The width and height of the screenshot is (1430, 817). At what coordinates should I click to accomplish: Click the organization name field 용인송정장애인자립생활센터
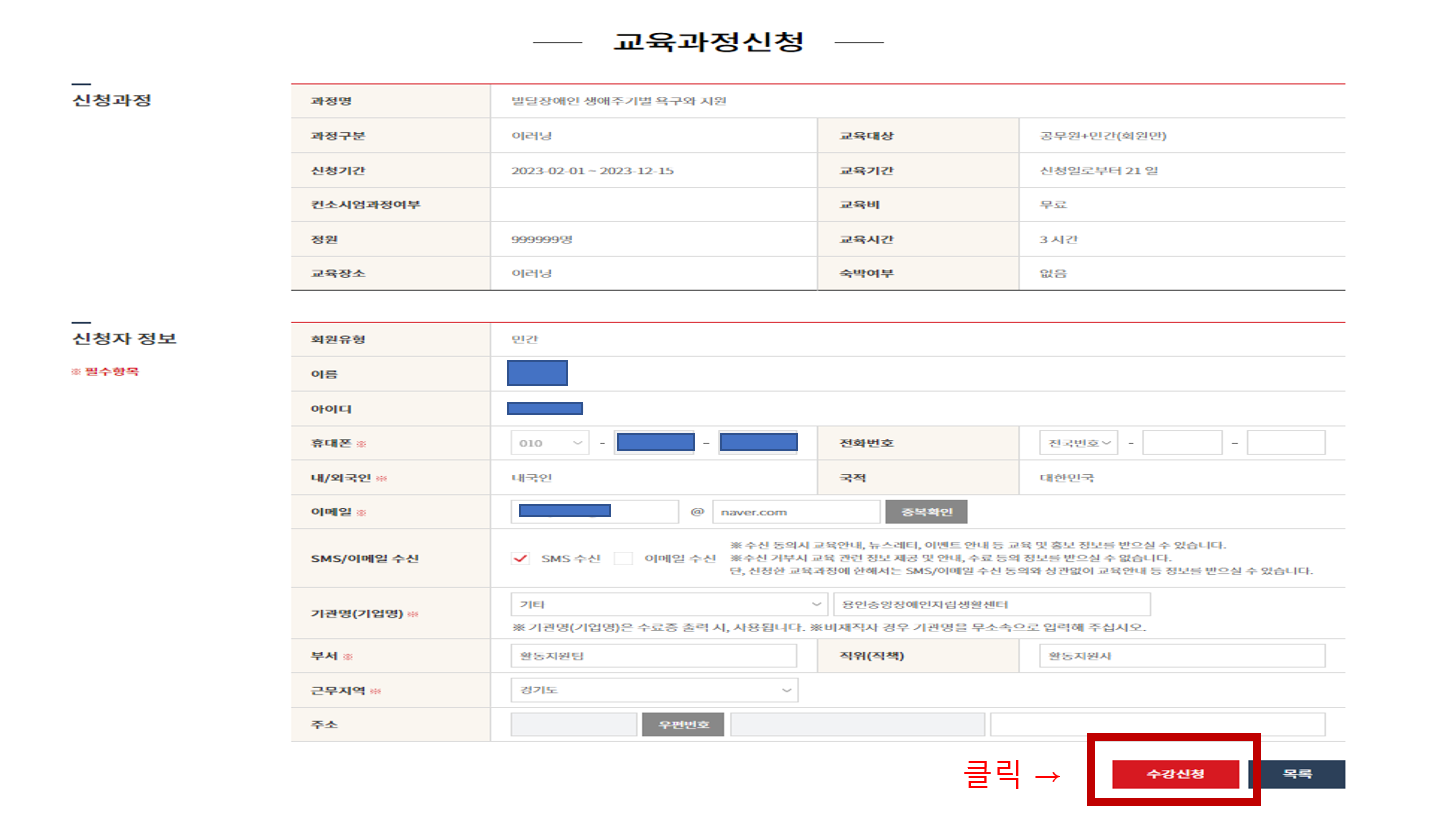pyautogui.click(x=991, y=604)
